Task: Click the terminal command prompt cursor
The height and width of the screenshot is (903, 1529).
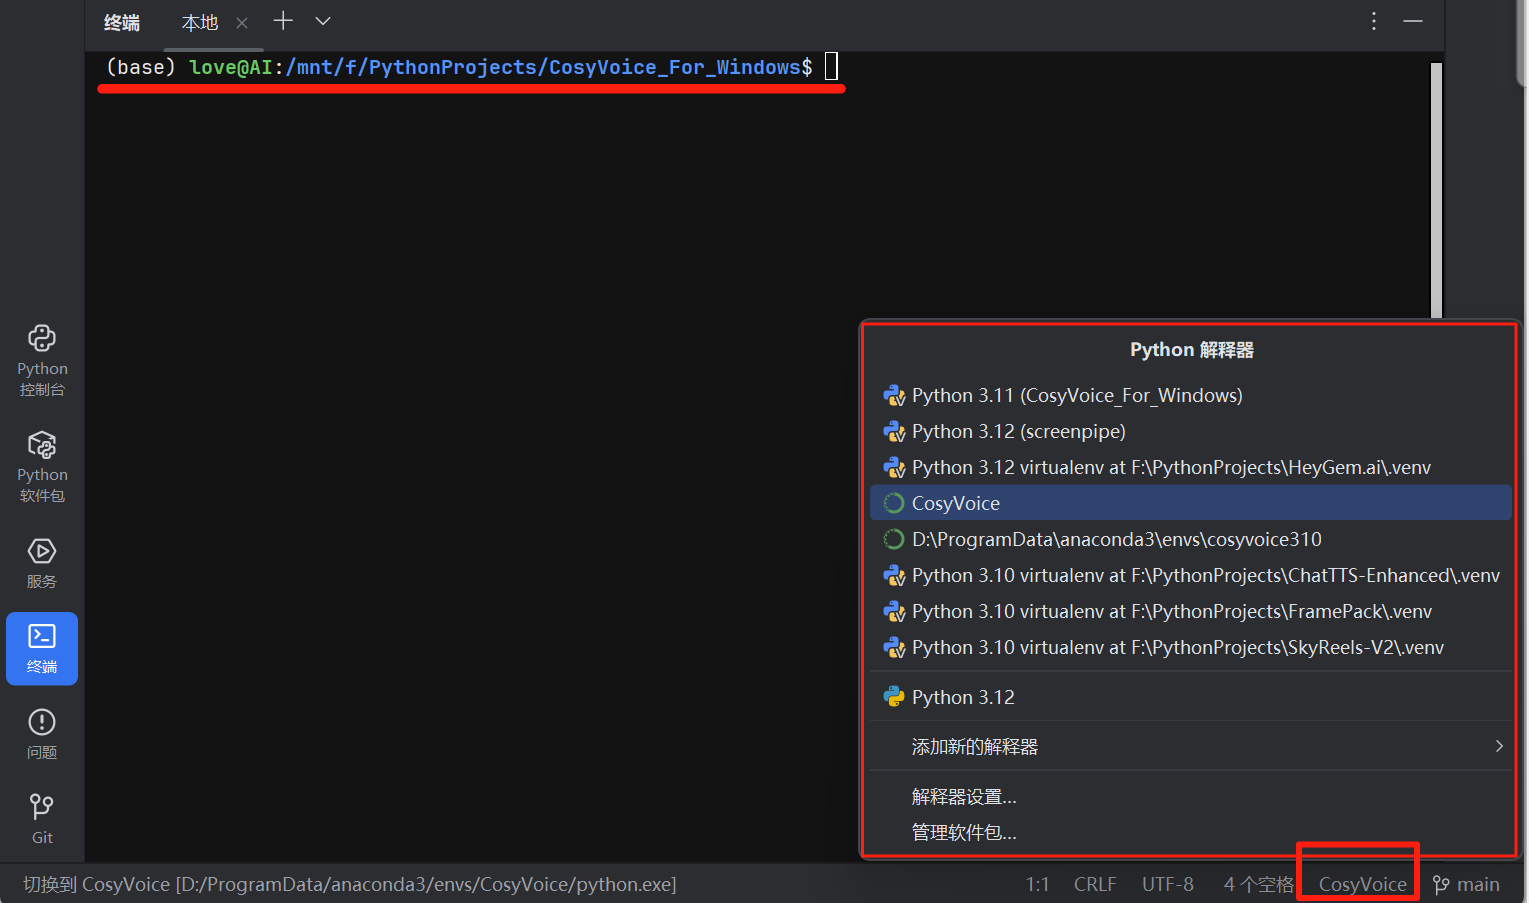Action: click(x=831, y=67)
